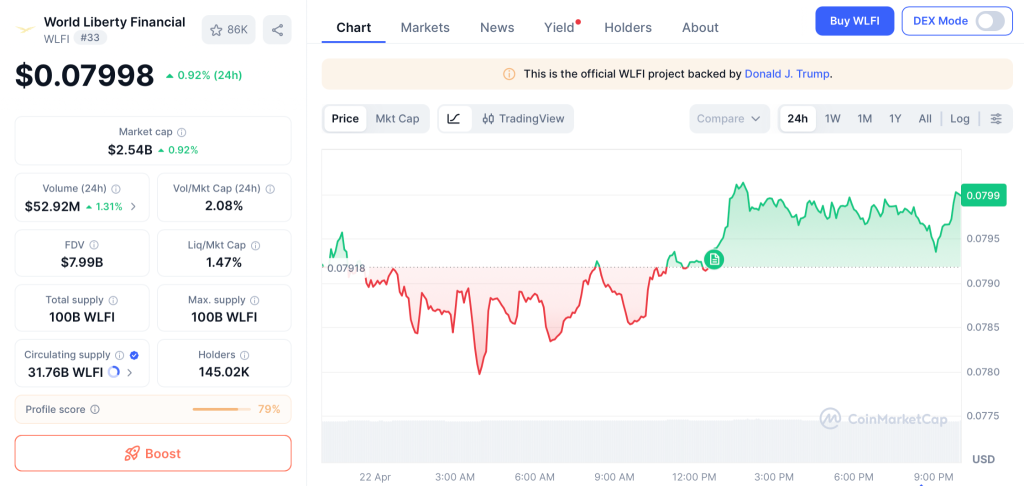The width and height of the screenshot is (1024, 486).
Task: Click the Holders info icon
Action: coord(245,355)
